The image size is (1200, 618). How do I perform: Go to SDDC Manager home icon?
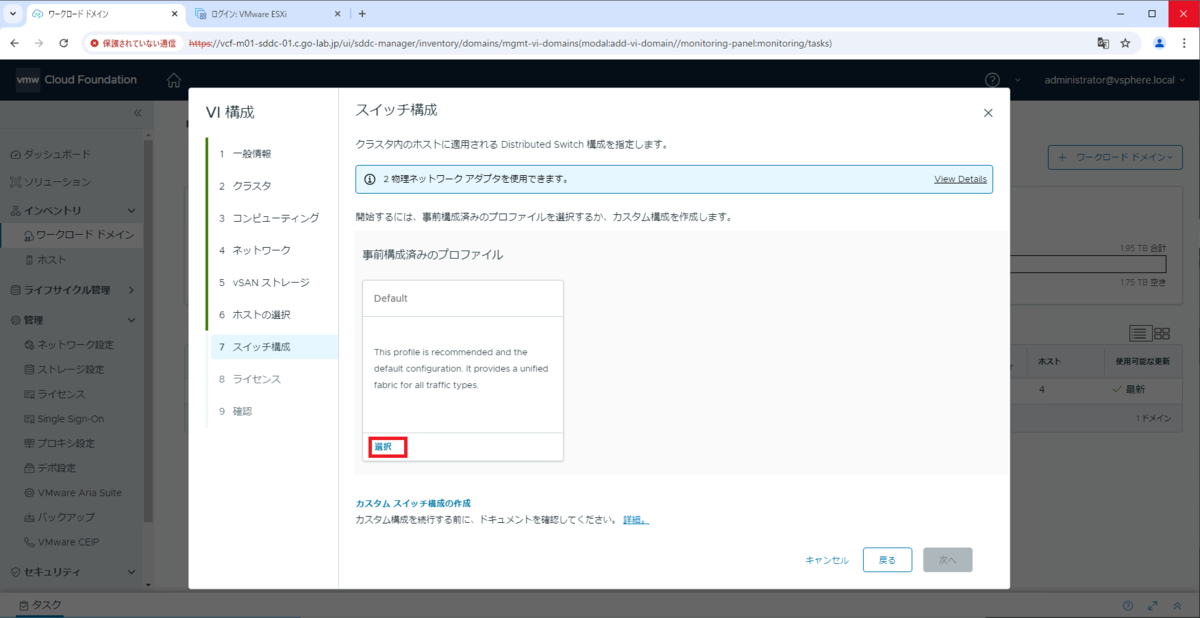pyautogui.click(x=174, y=80)
